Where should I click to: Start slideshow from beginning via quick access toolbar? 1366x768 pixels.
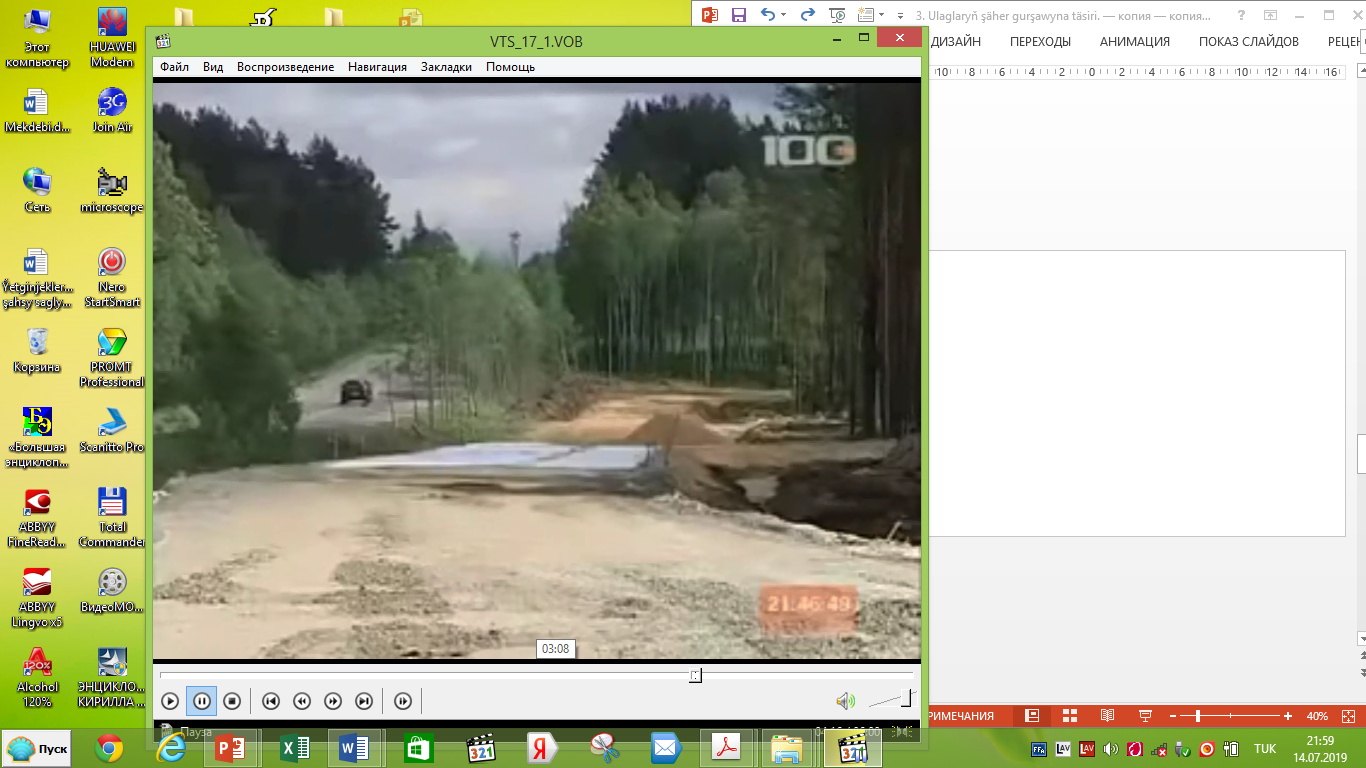[838, 15]
